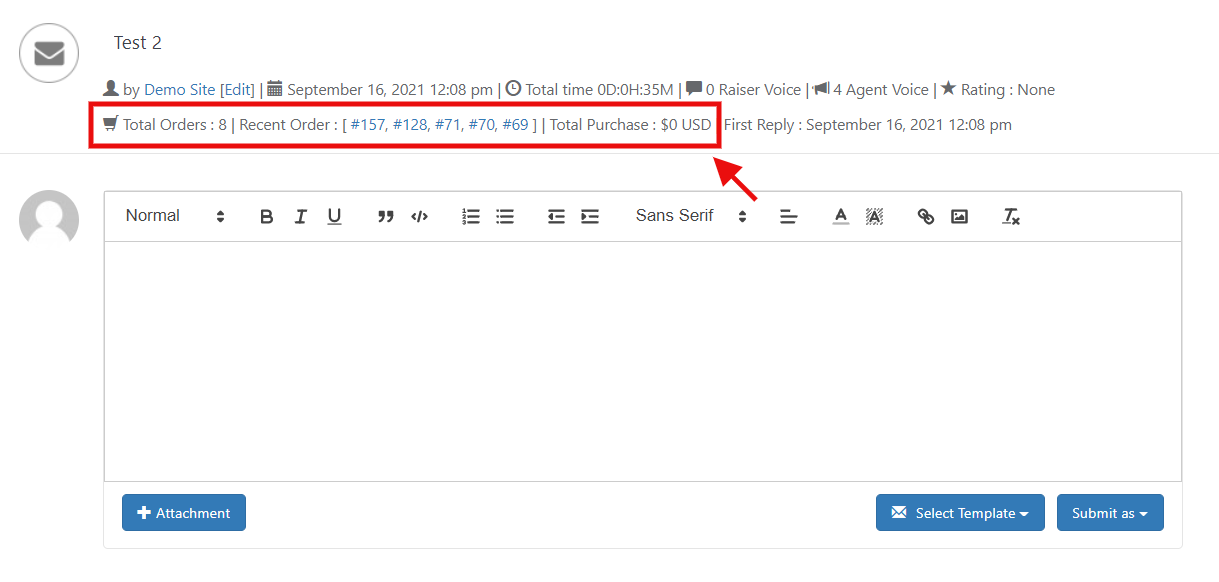Click the Edit link beside Demo Site
The image size is (1219, 582).
[x=237, y=90]
